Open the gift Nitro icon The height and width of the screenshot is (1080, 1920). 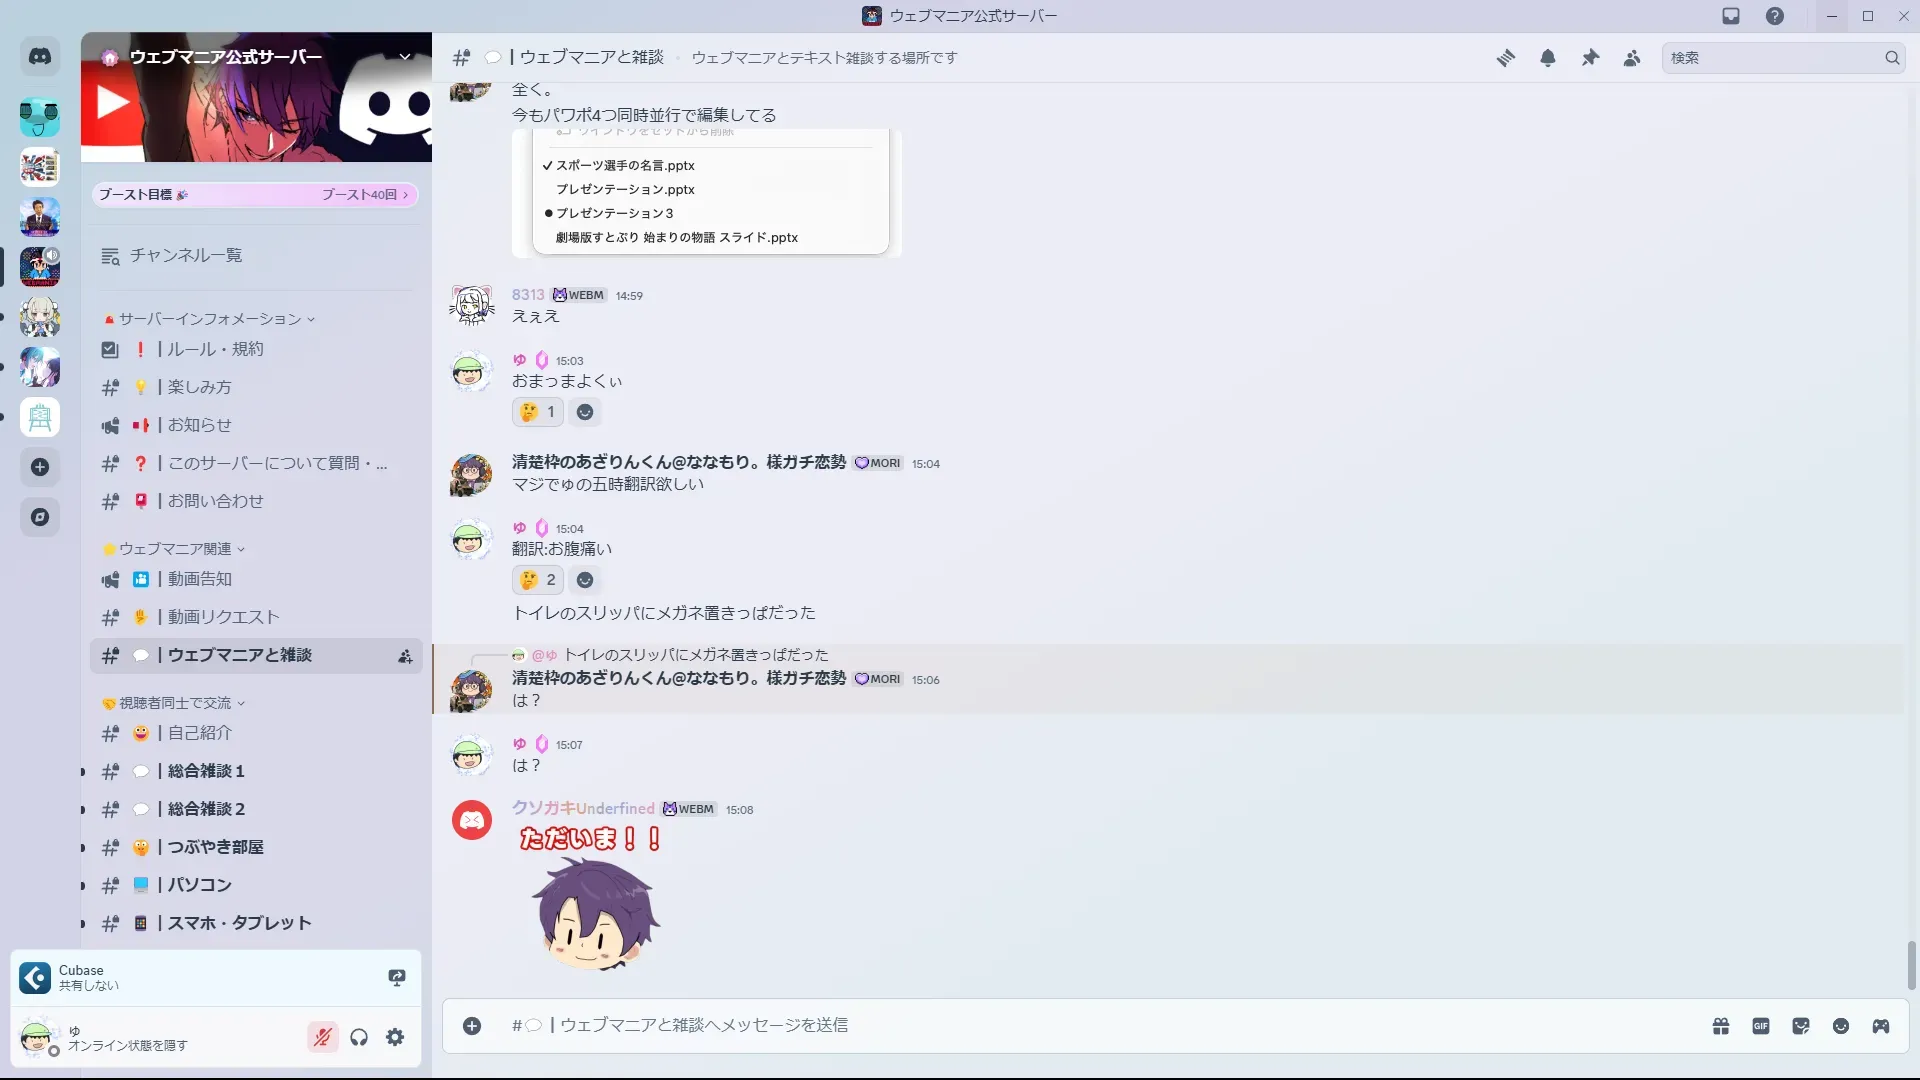tap(1721, 1026)
